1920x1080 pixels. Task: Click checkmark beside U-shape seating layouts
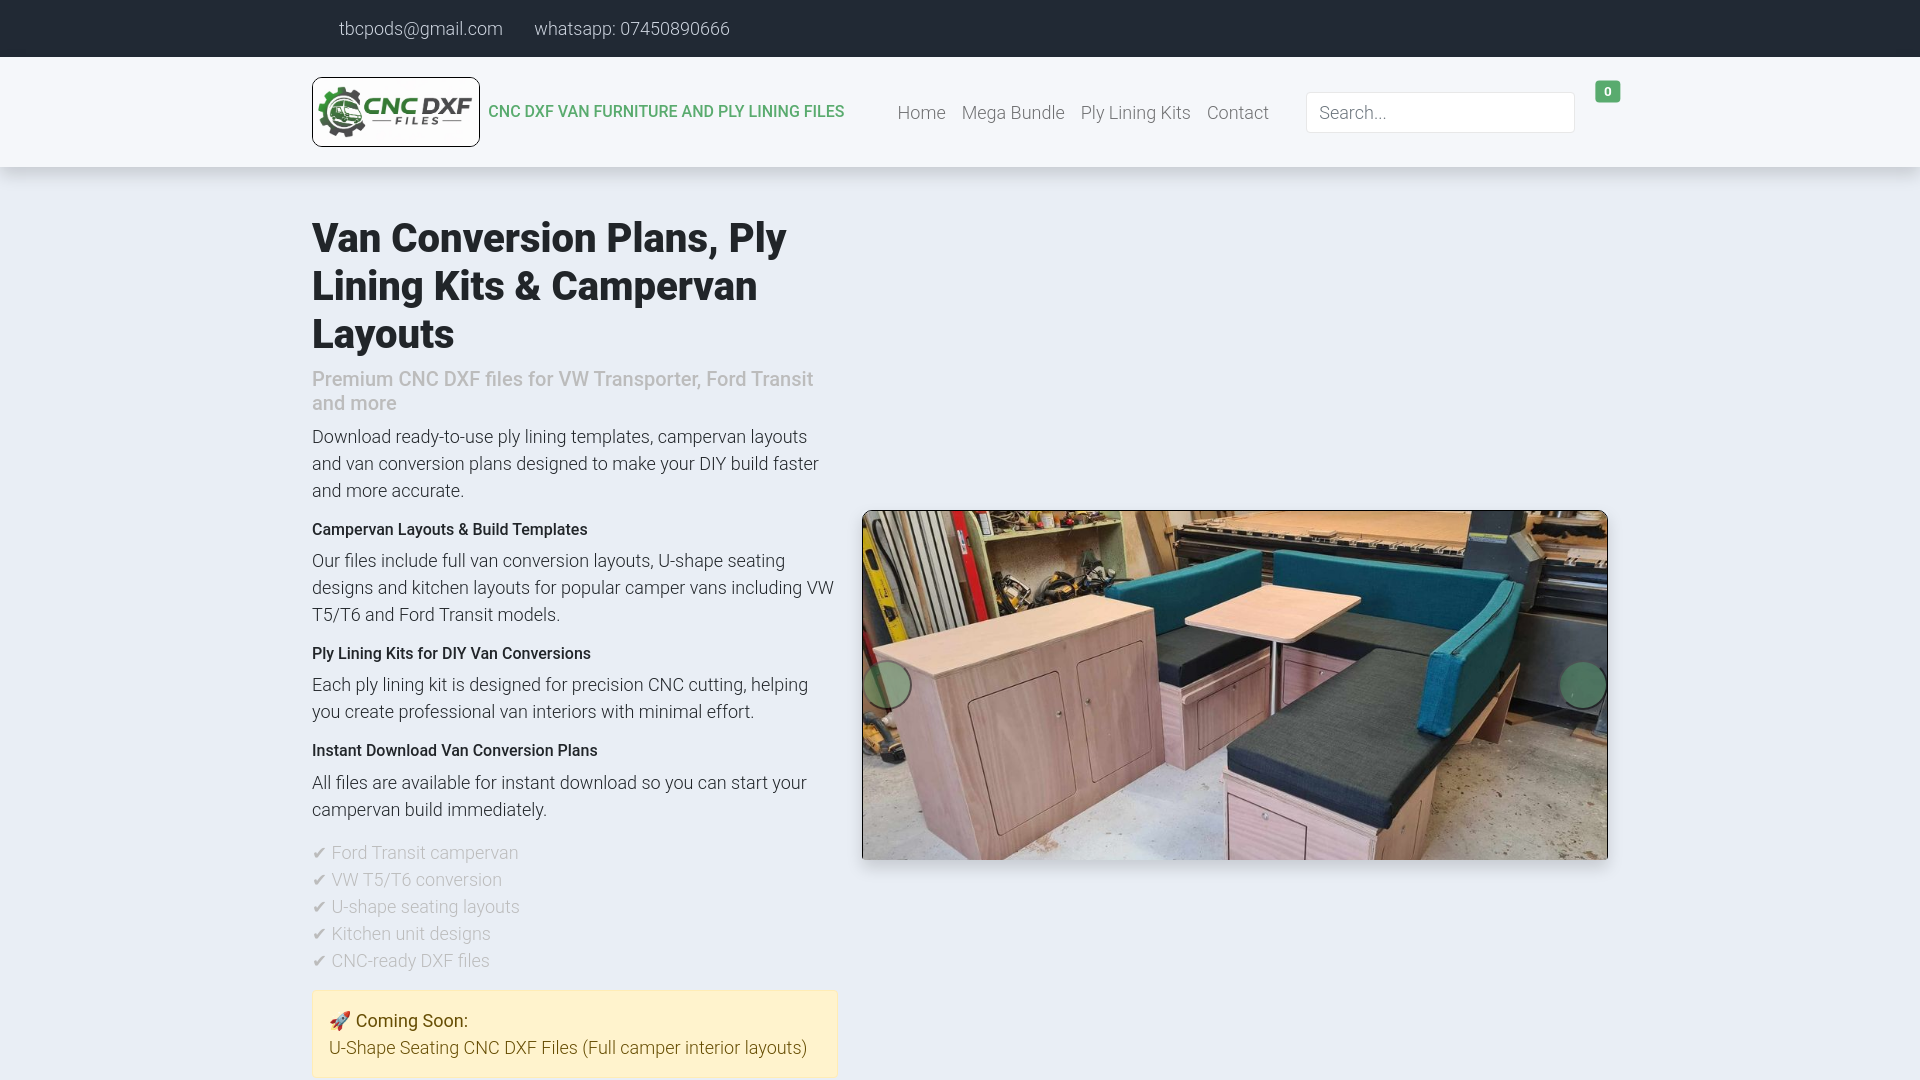click(319, 907)
